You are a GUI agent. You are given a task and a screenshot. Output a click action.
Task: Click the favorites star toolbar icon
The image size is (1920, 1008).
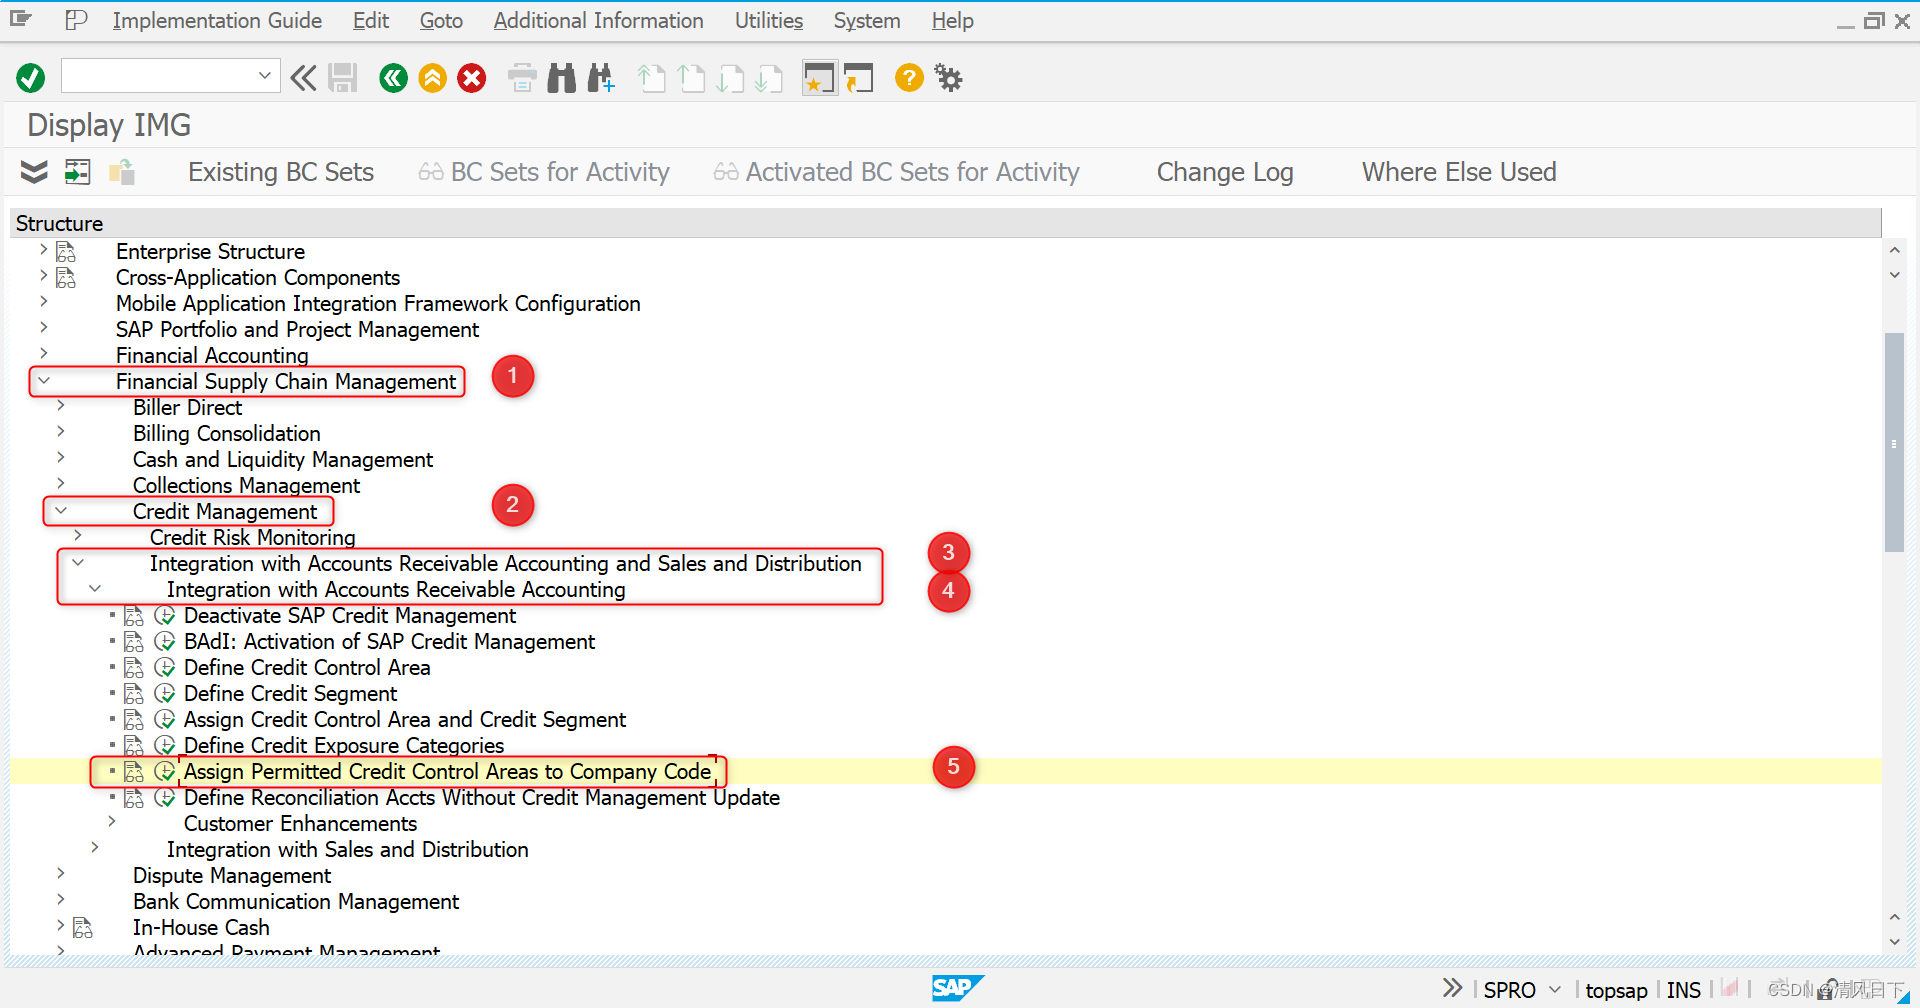(x=819, y=77)
